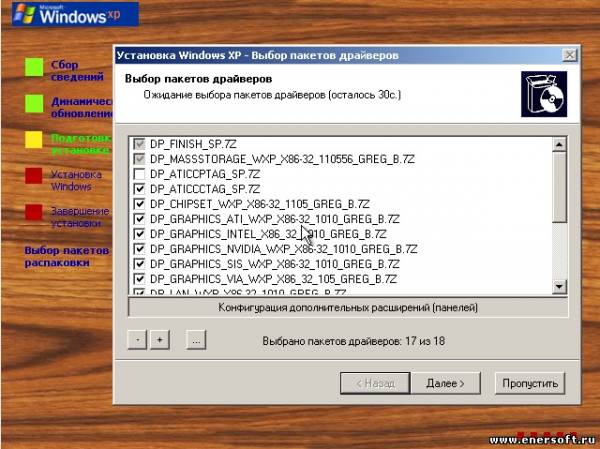This screenshot has width=600, height=449.
Task: Click yellow square beside Подготовка к установке
Action: tap(34, 140)
